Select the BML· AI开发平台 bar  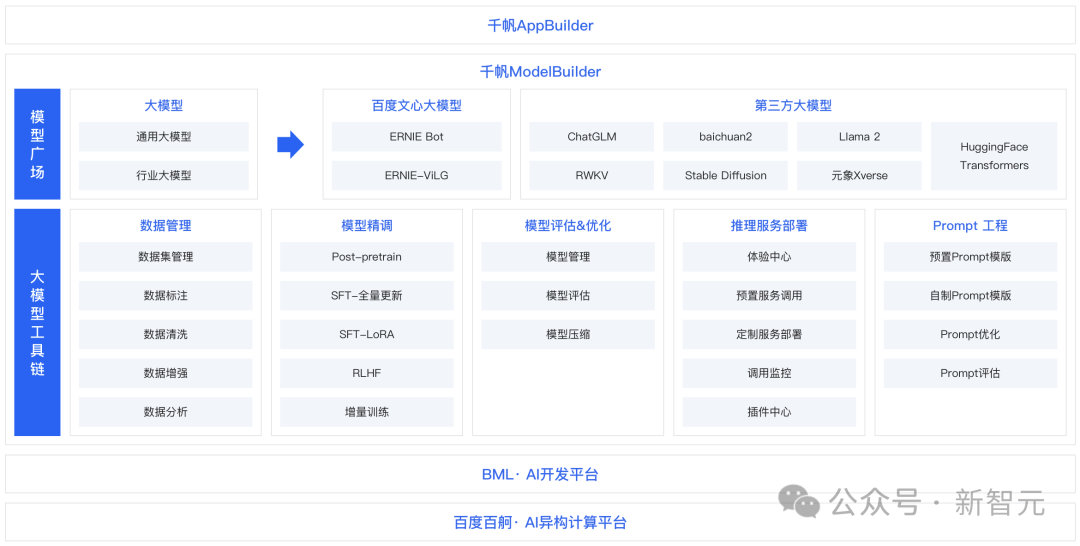[x=540, y=474]
